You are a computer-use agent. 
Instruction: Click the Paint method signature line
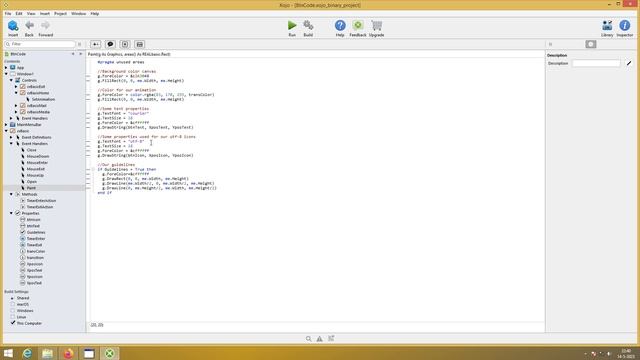(x=129, y=54)
